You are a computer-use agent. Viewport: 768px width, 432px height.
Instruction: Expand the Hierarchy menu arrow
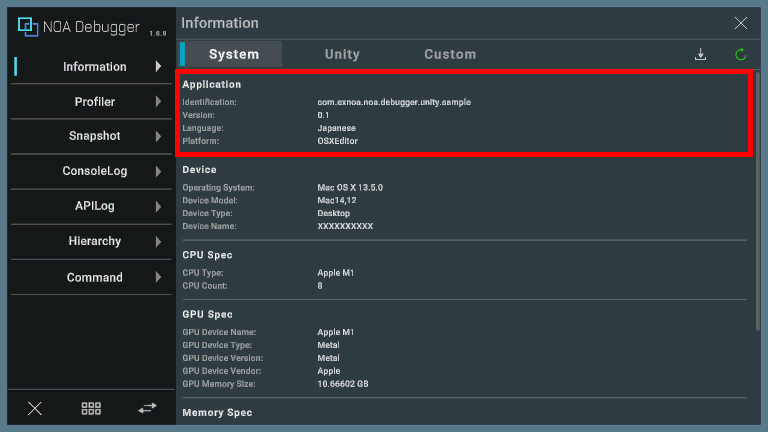(x=158, y=241)
